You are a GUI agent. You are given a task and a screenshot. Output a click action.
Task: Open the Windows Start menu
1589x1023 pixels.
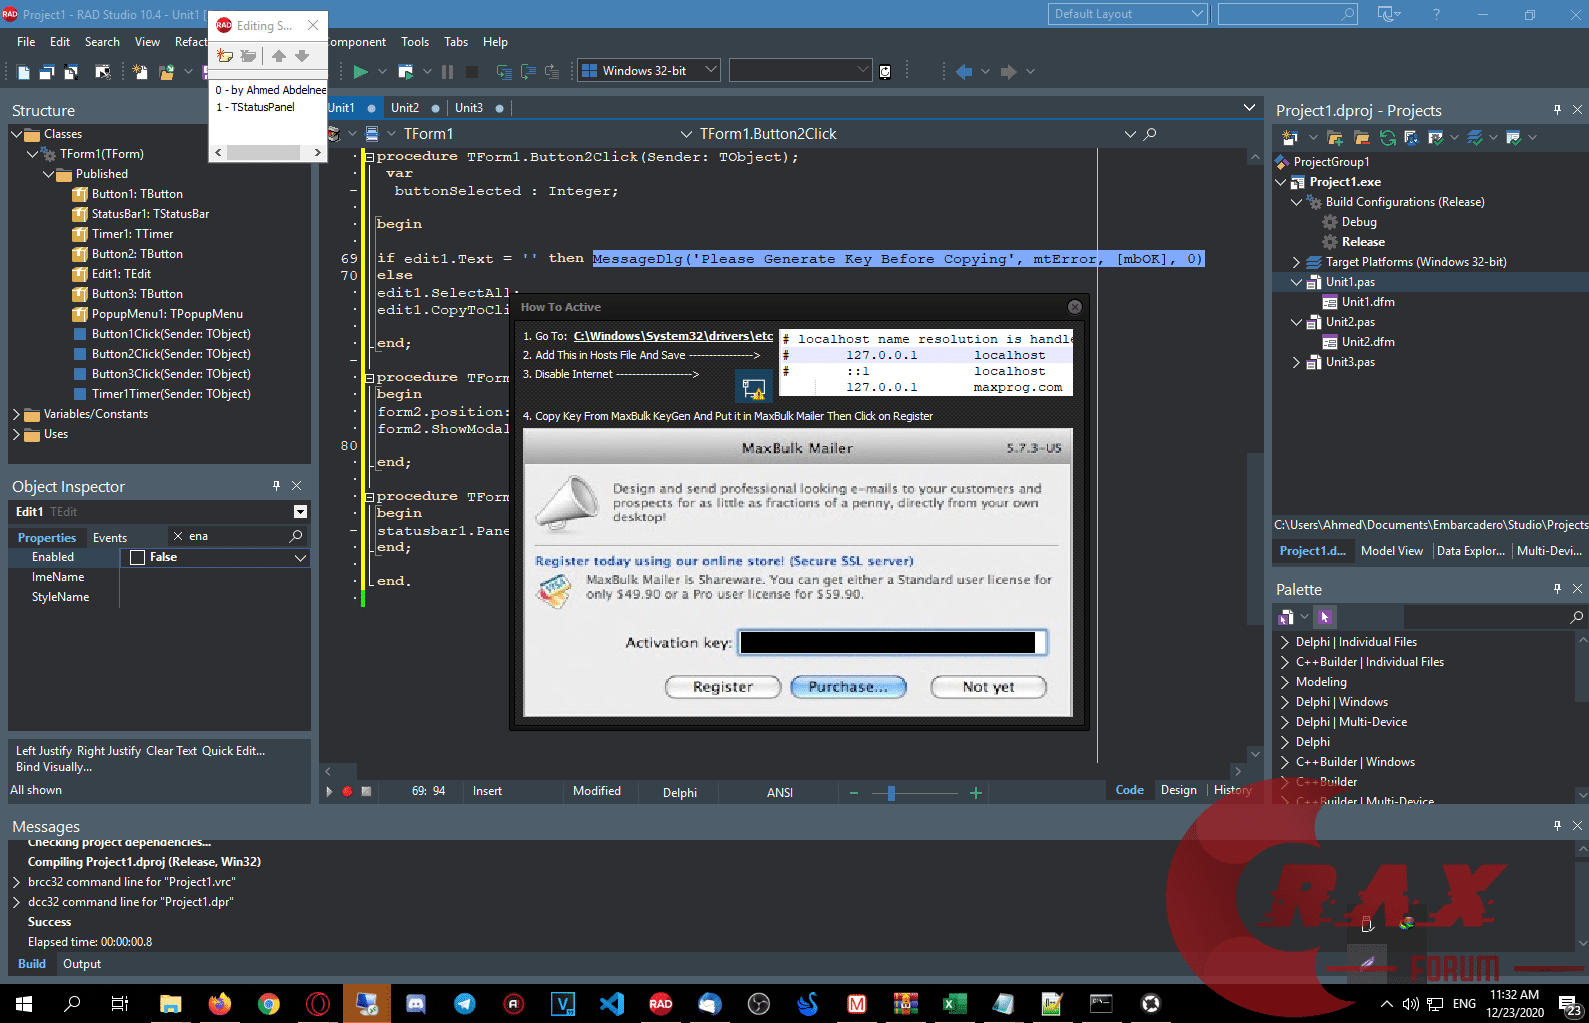[x=24, y=1003]
